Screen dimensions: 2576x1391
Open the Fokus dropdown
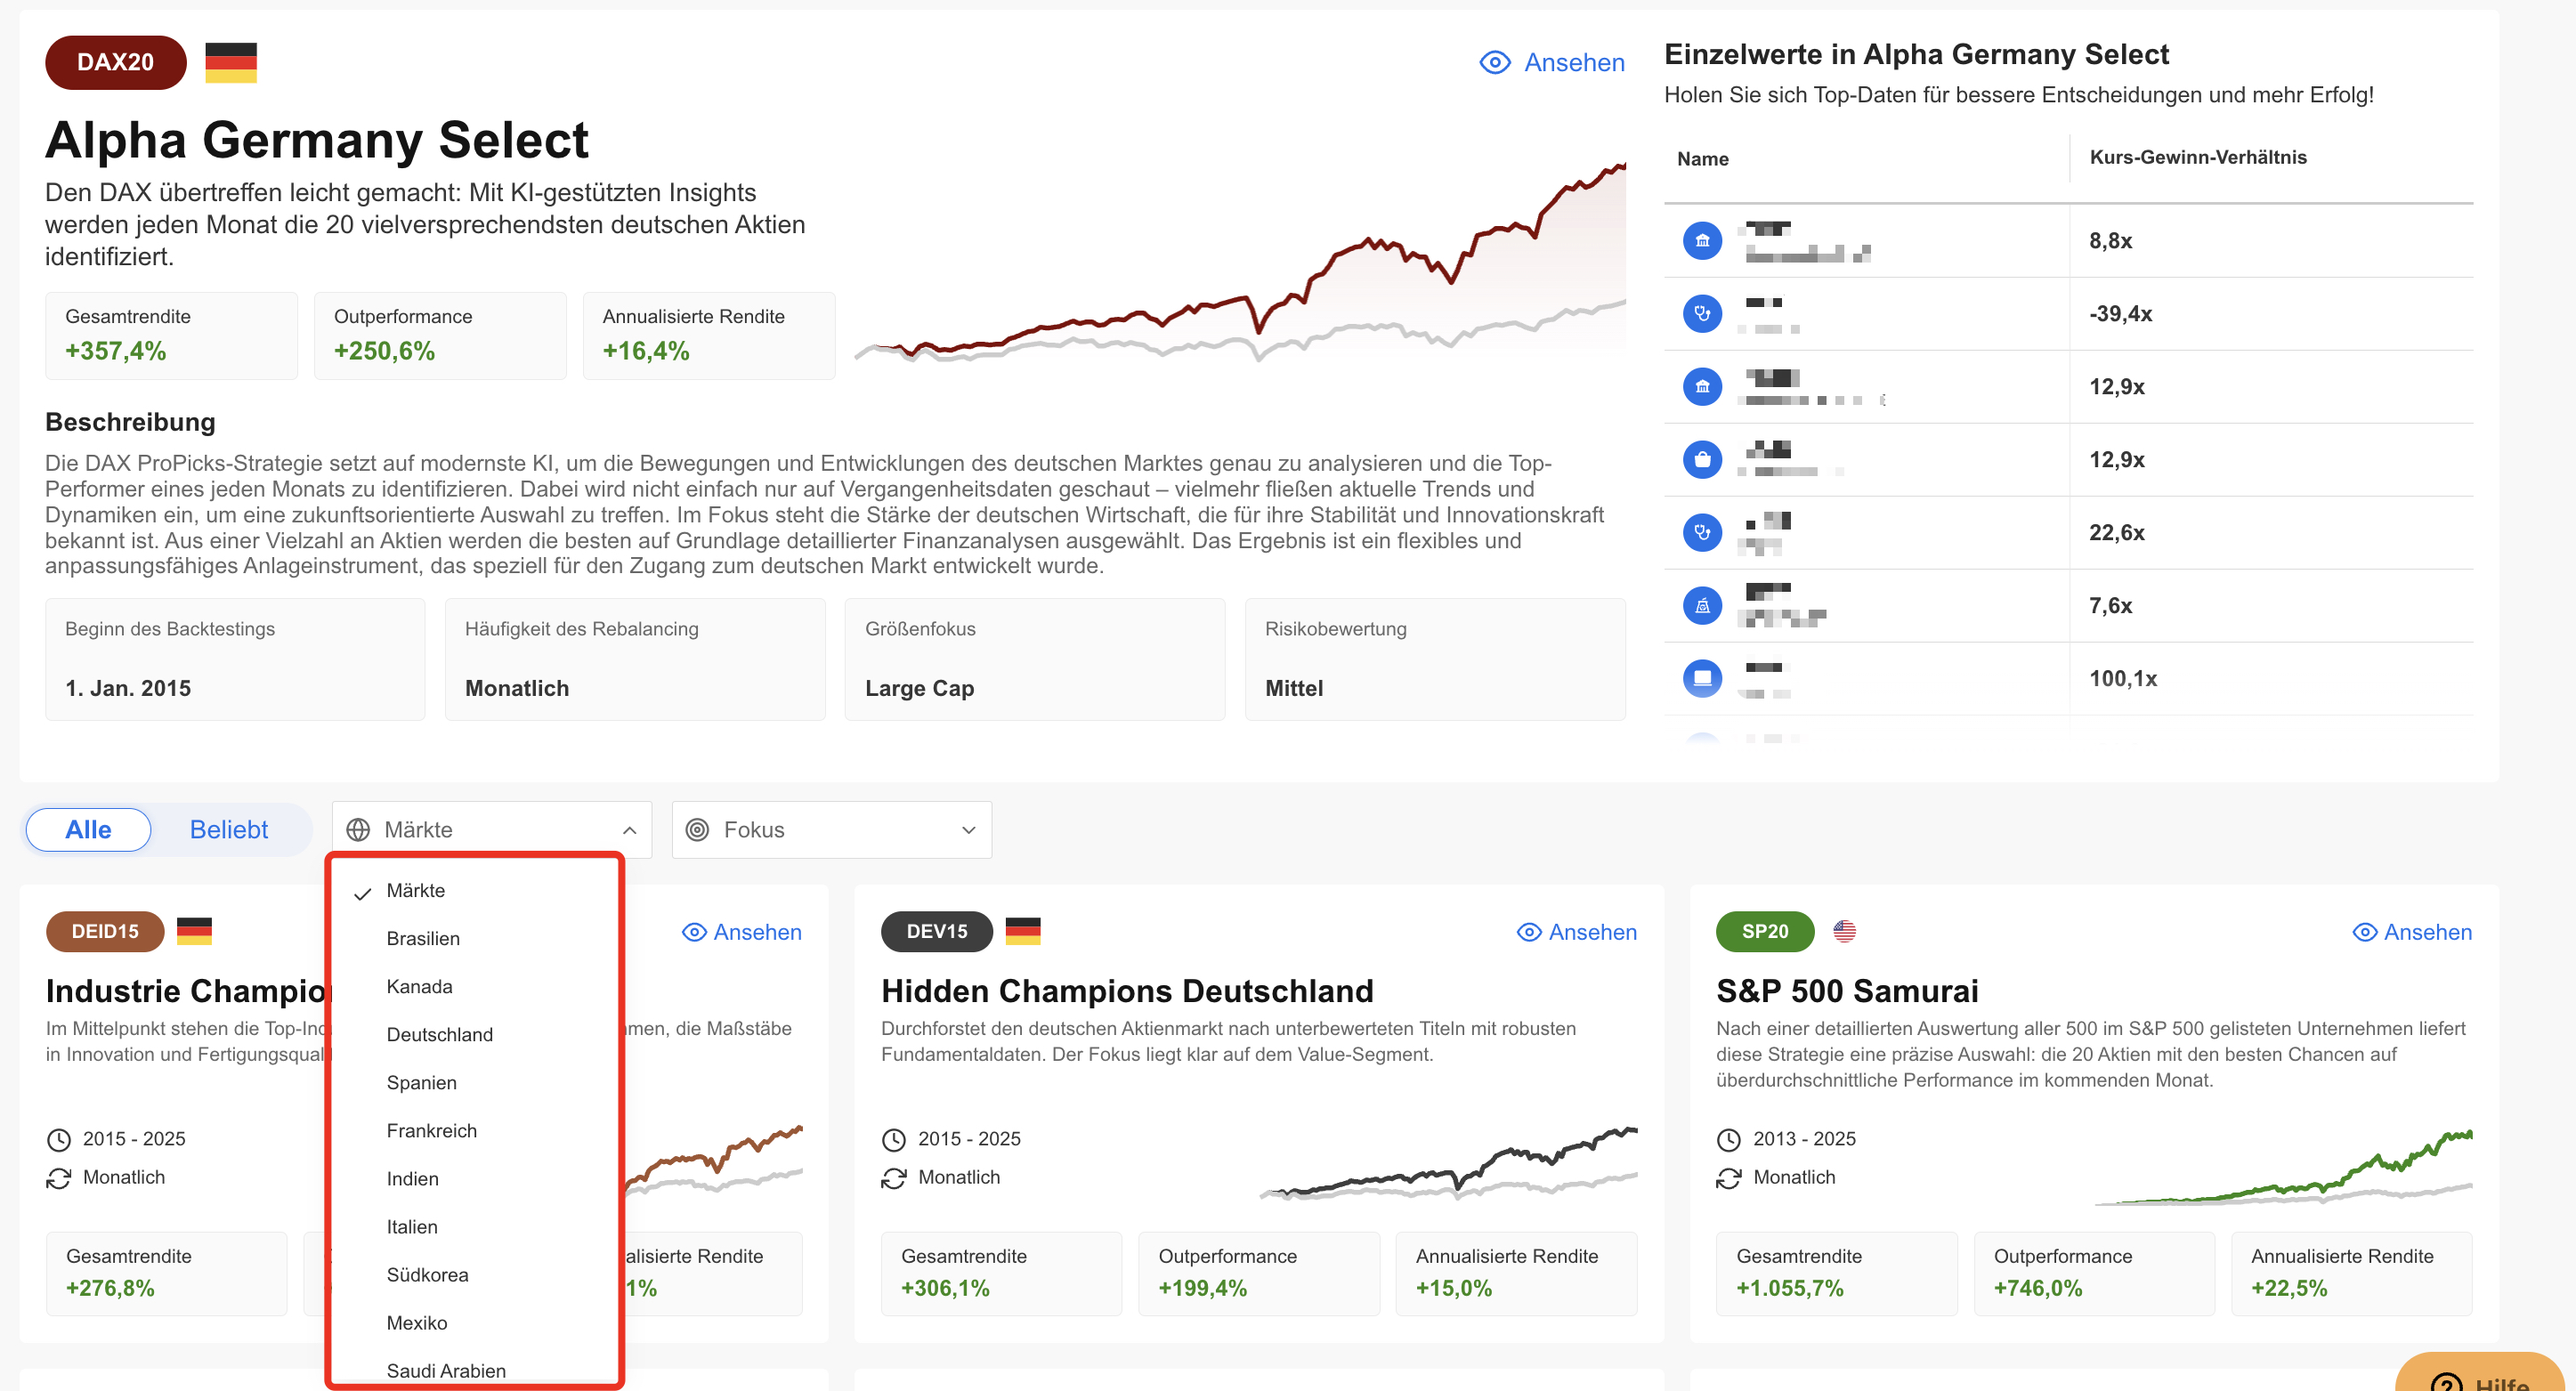(x=832, y=830)
